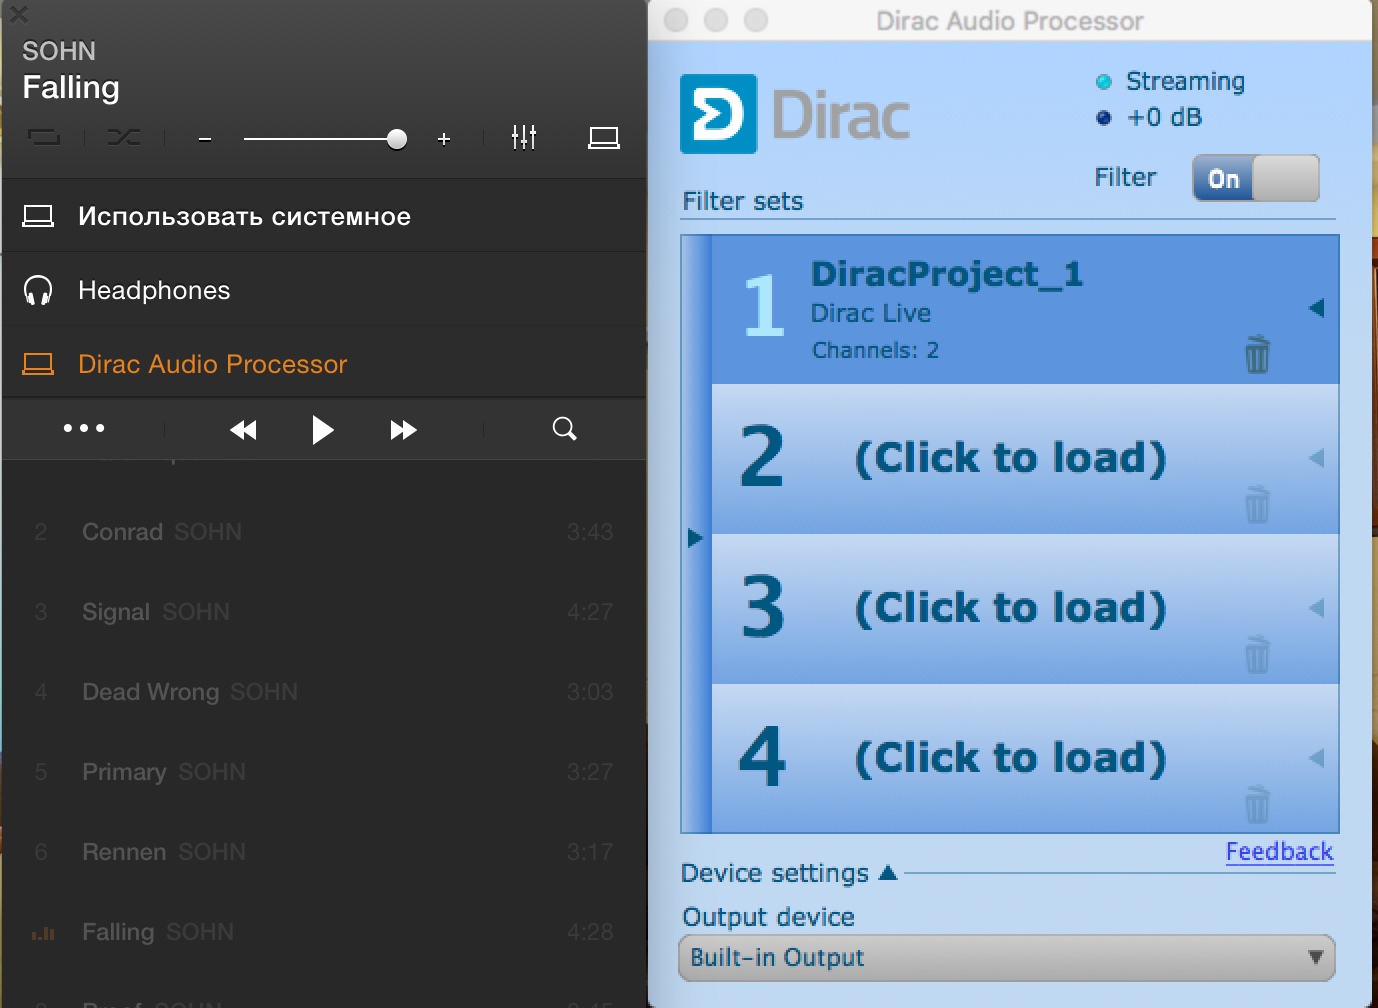Open the search magnifier icon
This screenshot has height=1008, width=1378.
565,429
